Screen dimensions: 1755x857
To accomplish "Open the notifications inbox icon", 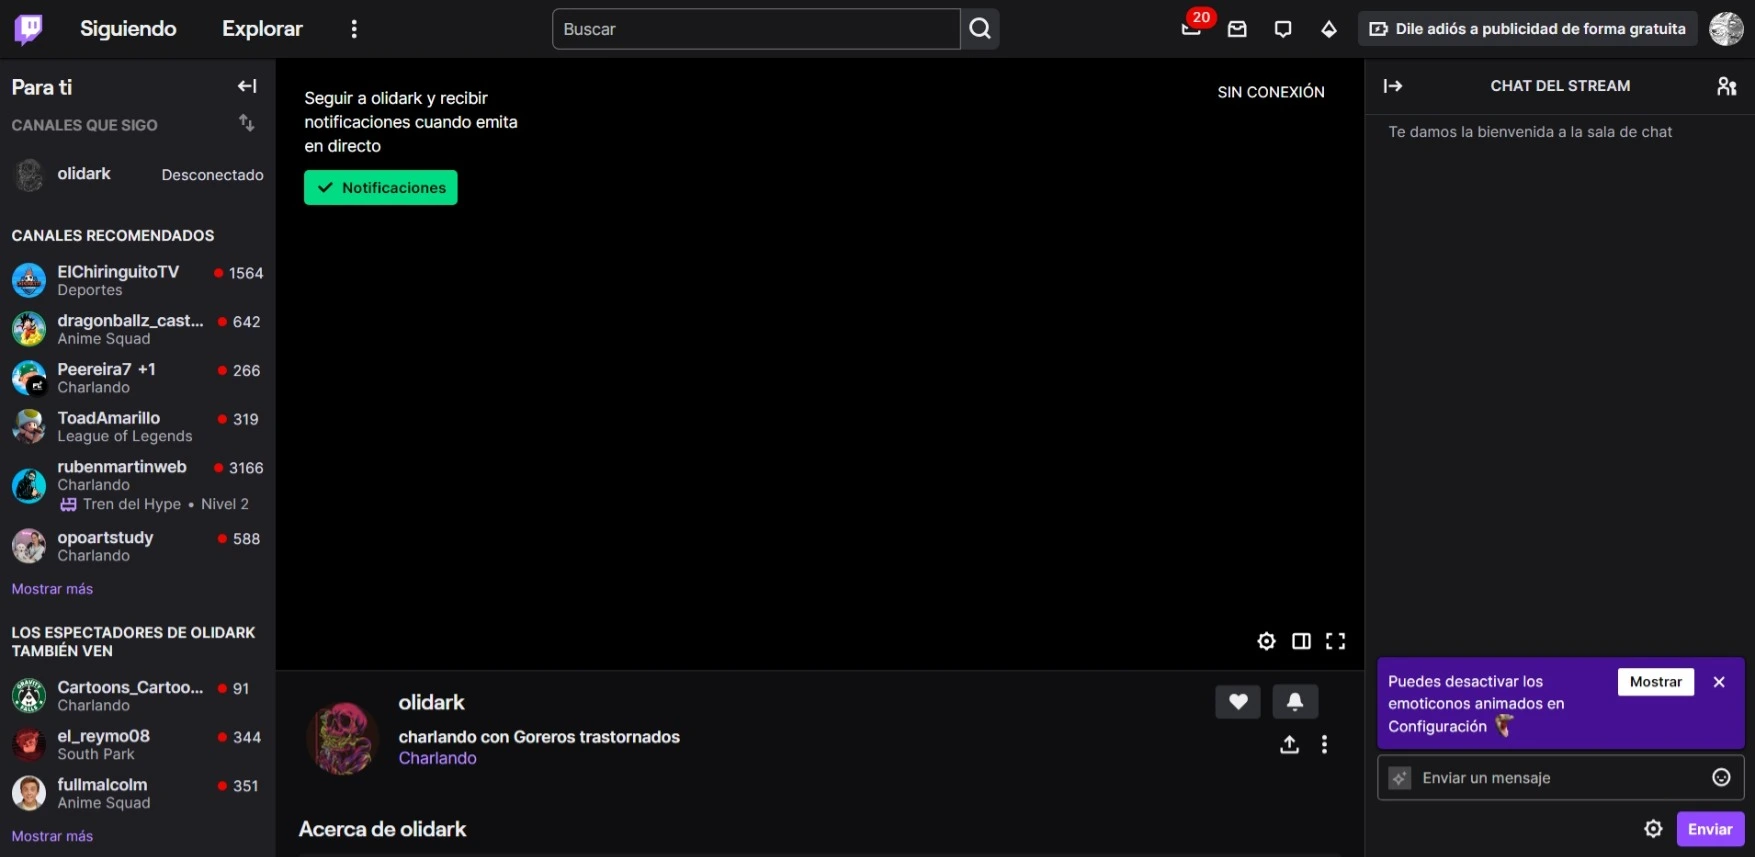I will tap(1237, 29).
